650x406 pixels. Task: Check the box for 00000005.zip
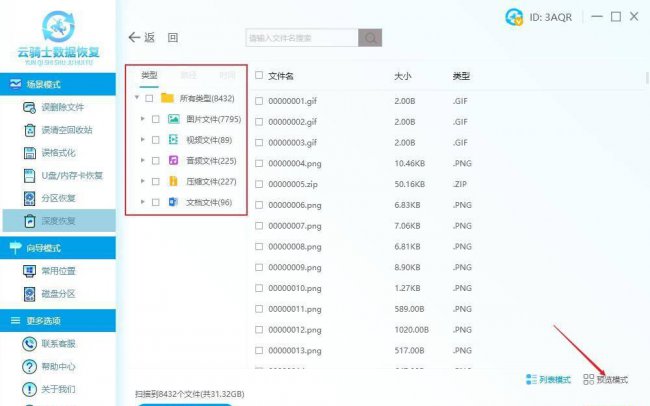pyautogui.click(x=259, y=184)
